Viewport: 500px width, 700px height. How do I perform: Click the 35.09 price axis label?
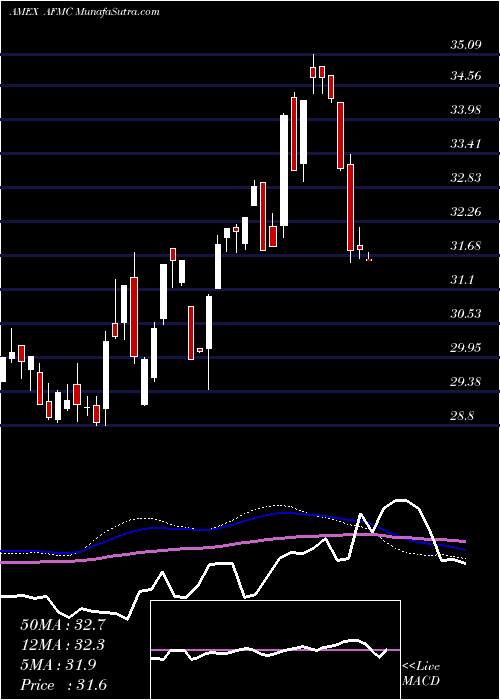pyautogui.click(x=465, y=44)
